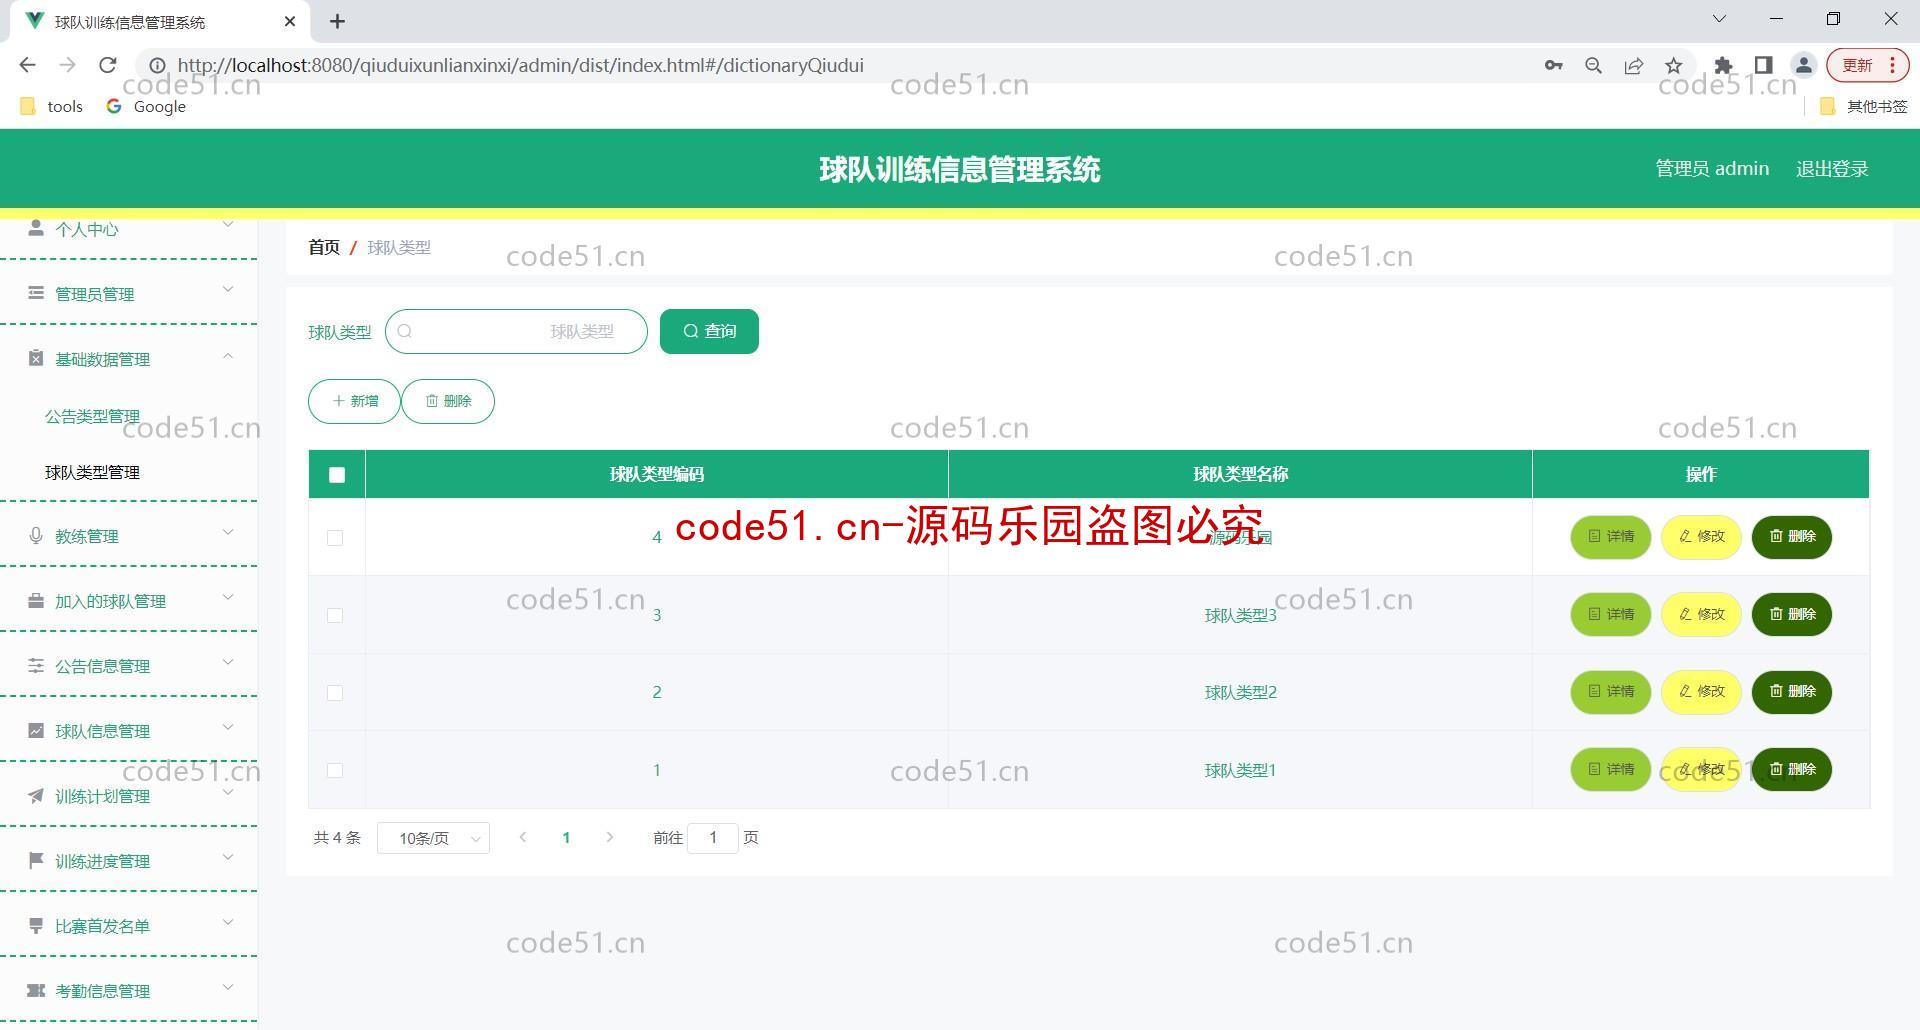This screenshot has width=1920, height=1030.
Task: Open a new browser tab
Action: pos(338,21)
